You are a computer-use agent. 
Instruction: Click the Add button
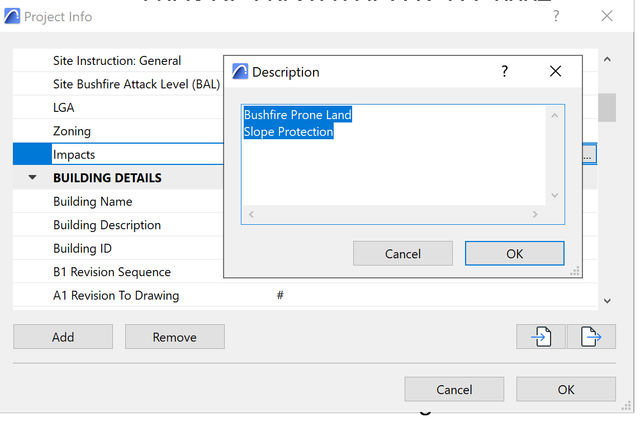[x=63, y=337]
